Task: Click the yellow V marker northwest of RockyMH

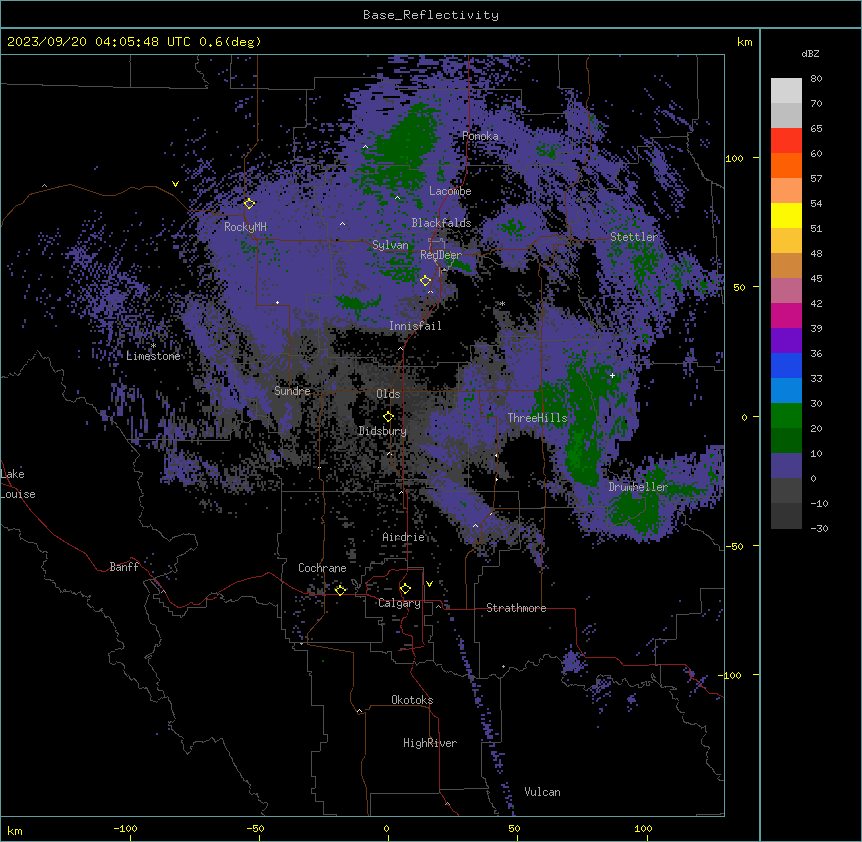Action: (175, 184)
